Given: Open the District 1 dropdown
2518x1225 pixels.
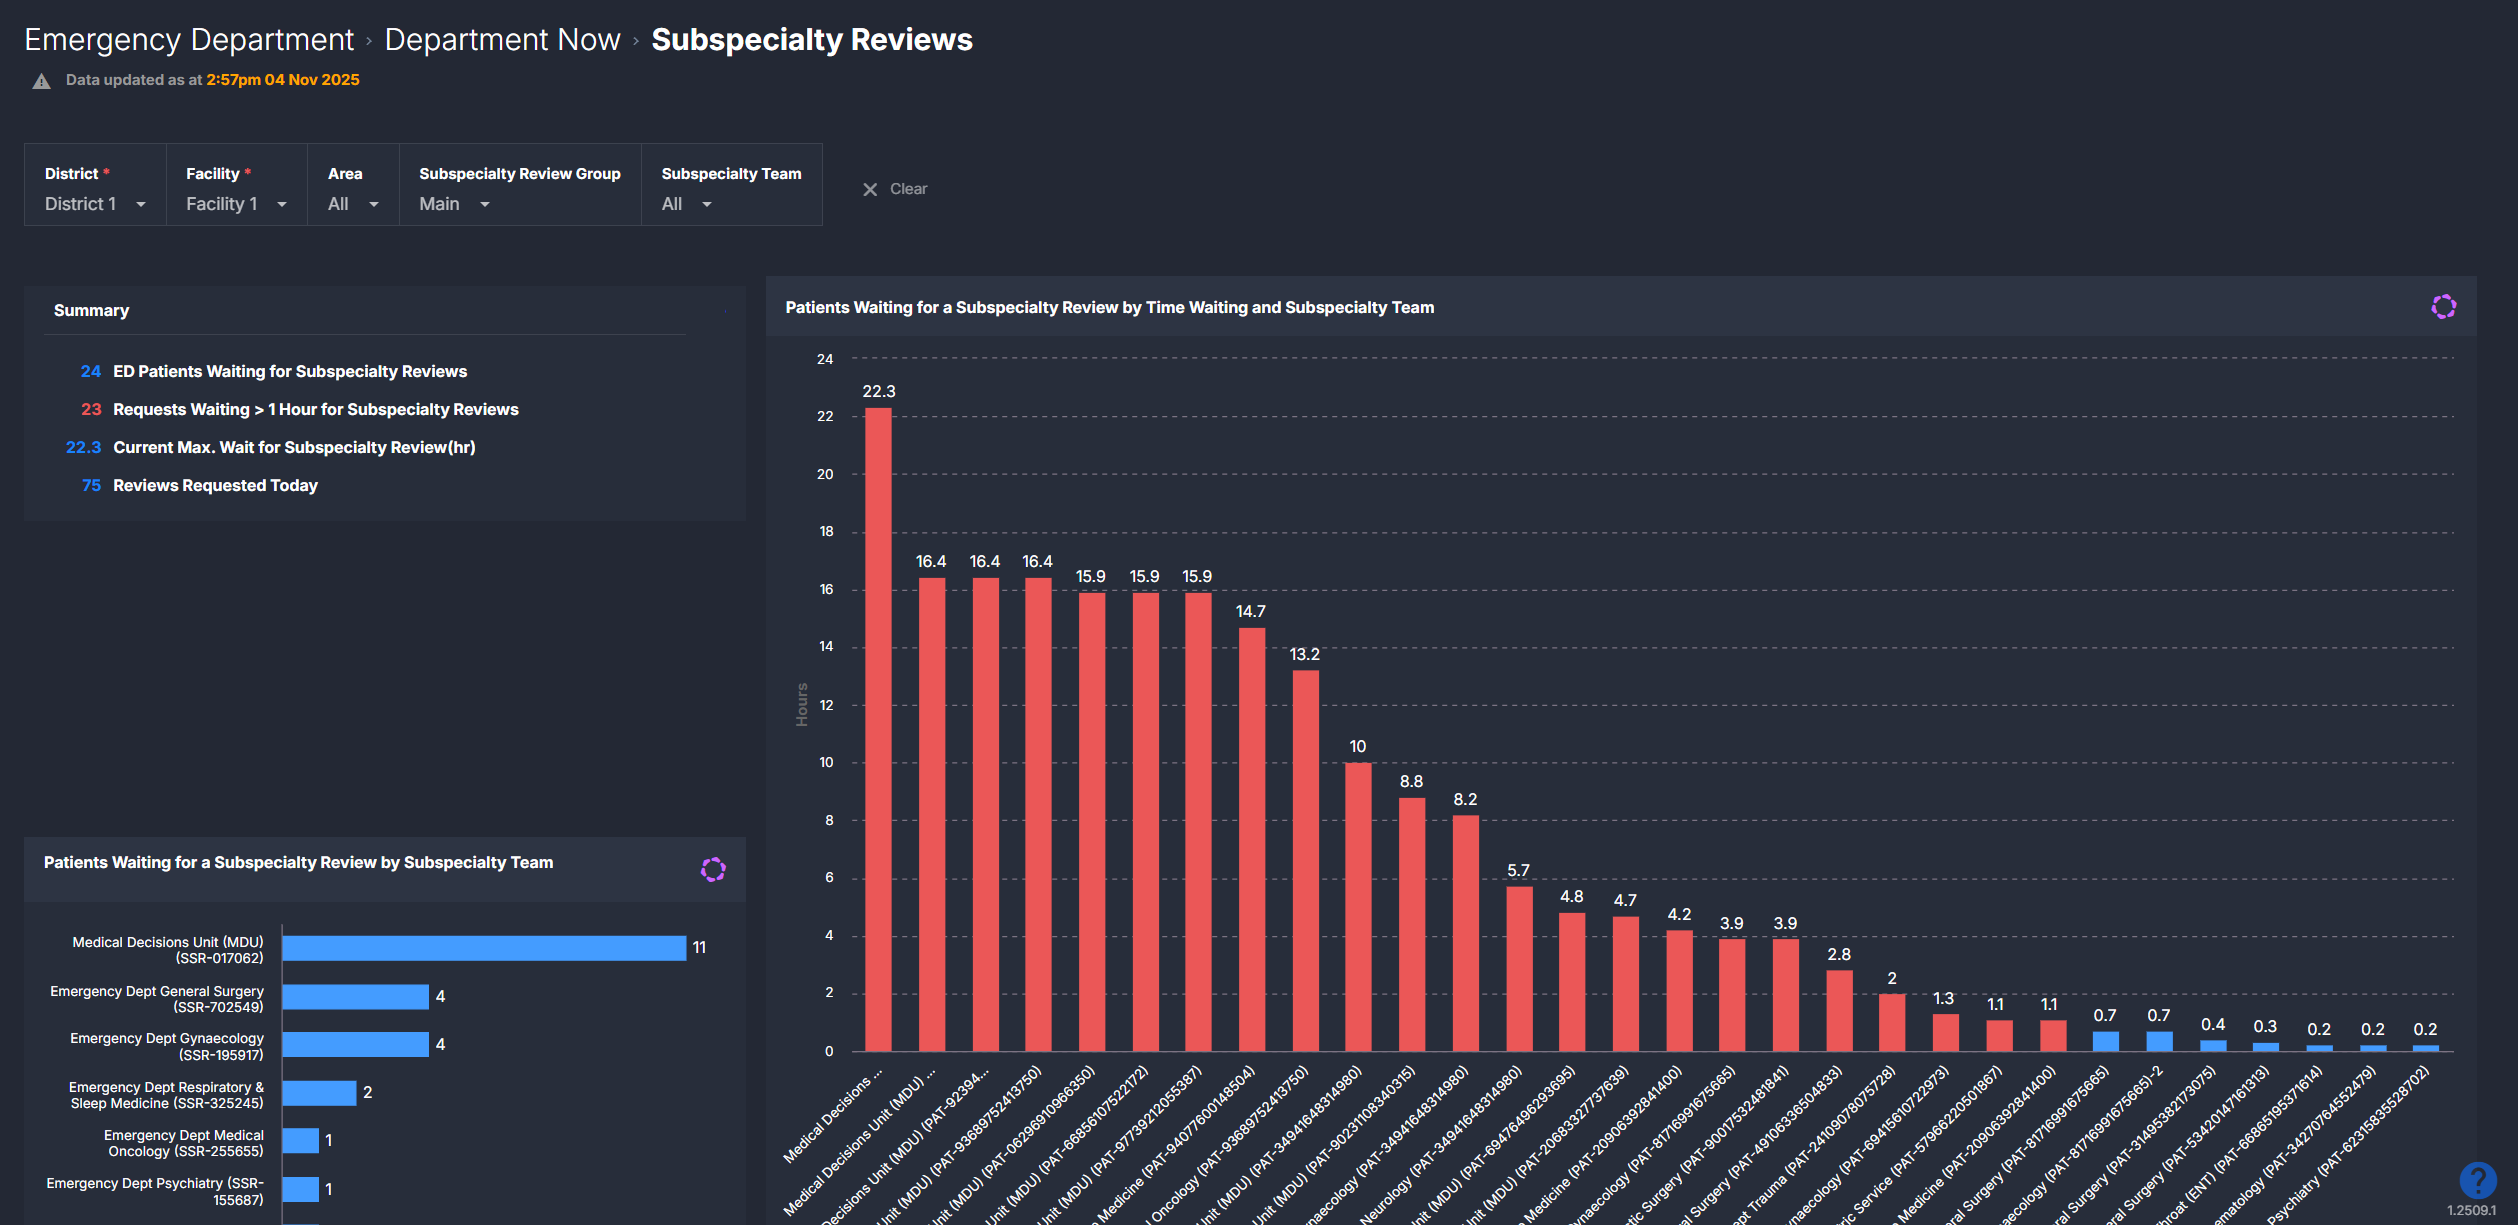Looking at the screenshot, I should click(x=95, y=204).
